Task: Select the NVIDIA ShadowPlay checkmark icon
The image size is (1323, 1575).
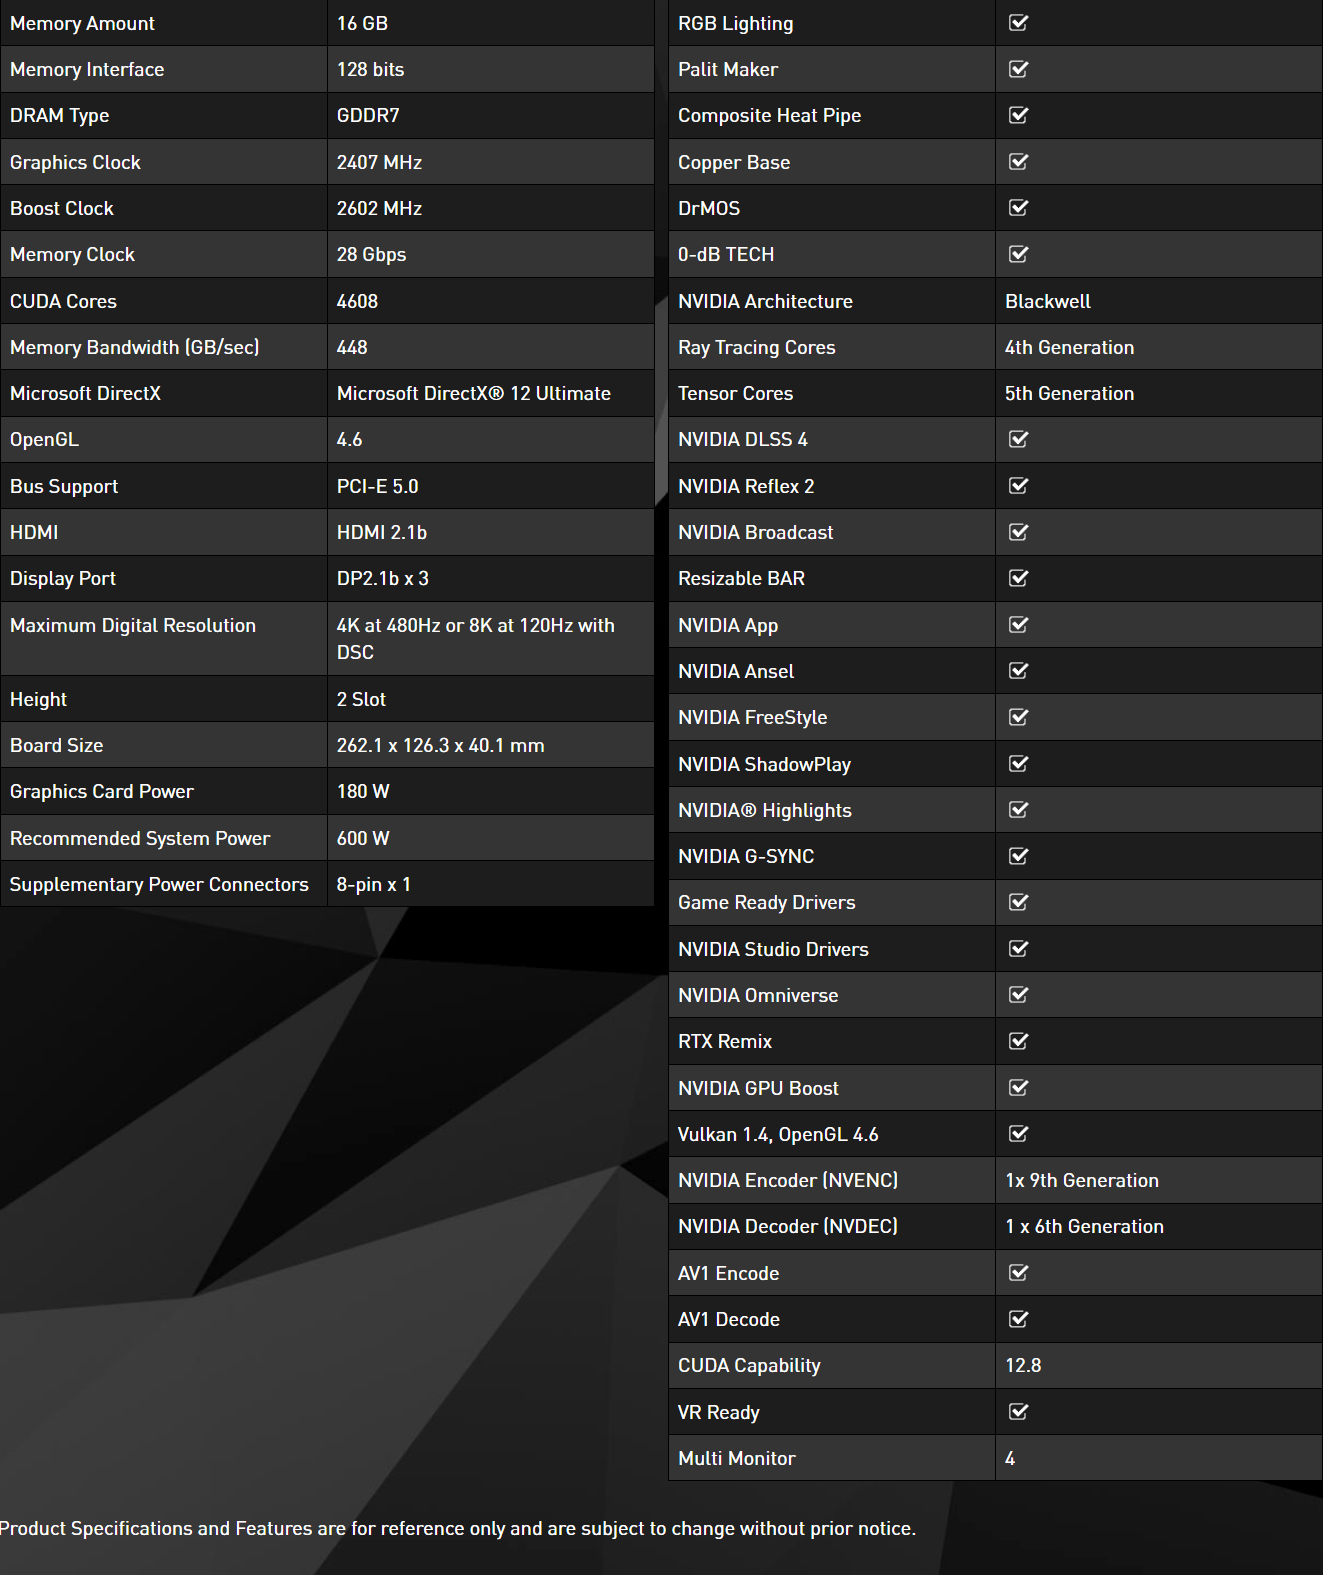Action: tap(1019, 764)
